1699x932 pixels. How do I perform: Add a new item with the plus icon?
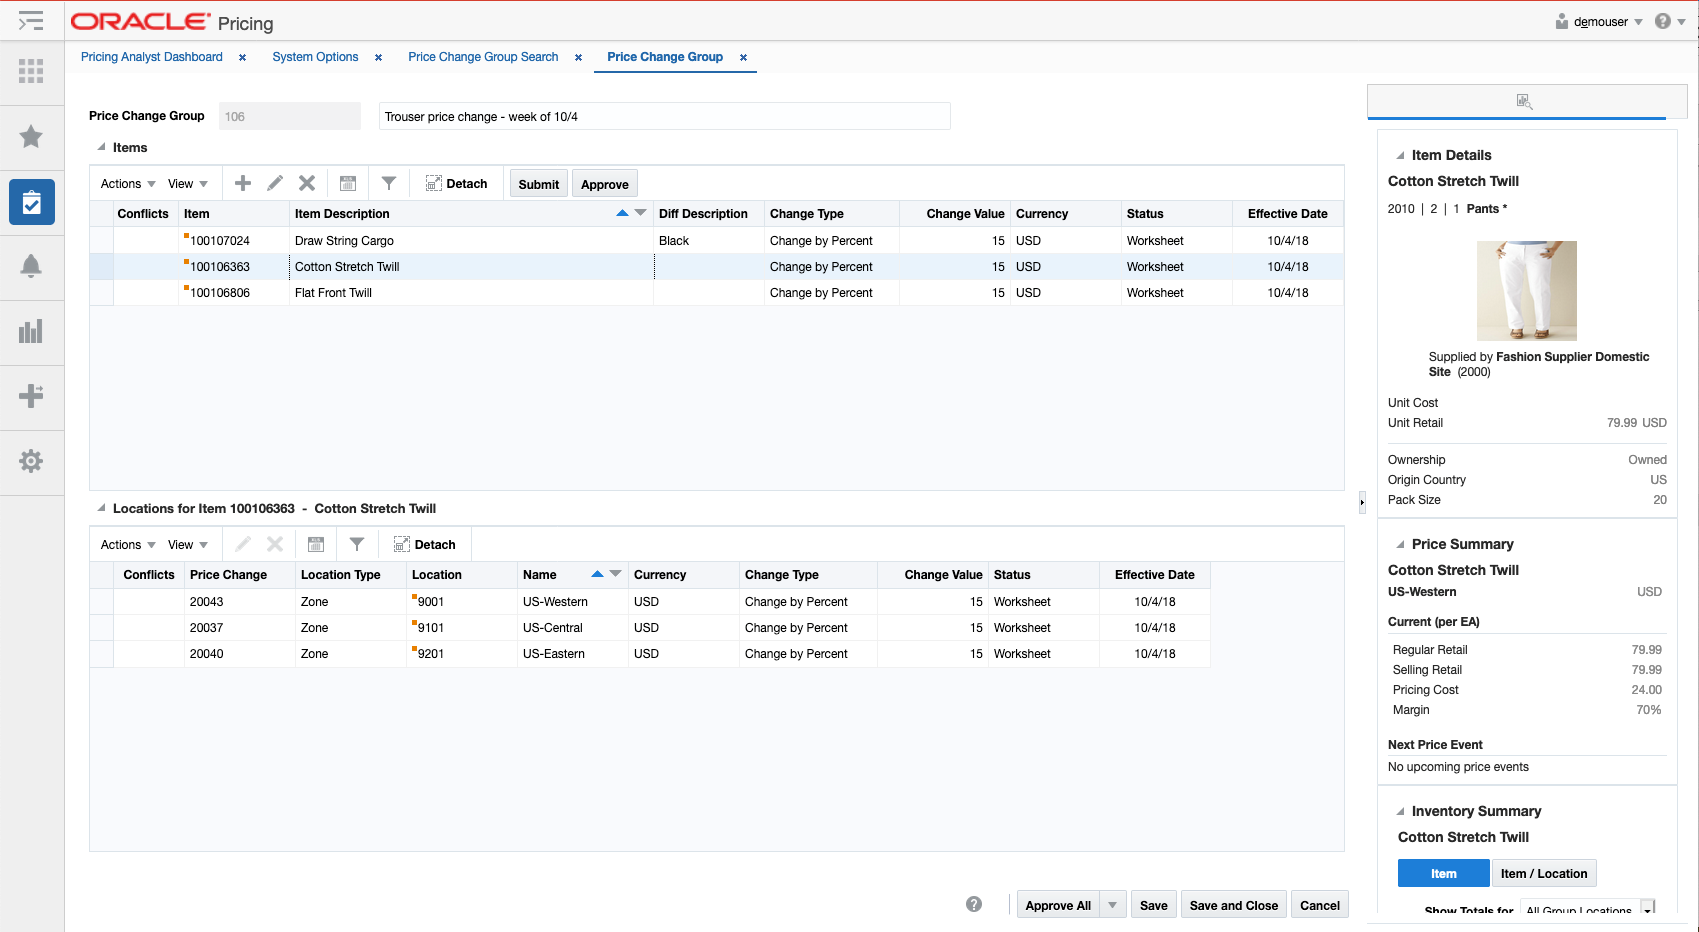(x=242, y=183)
